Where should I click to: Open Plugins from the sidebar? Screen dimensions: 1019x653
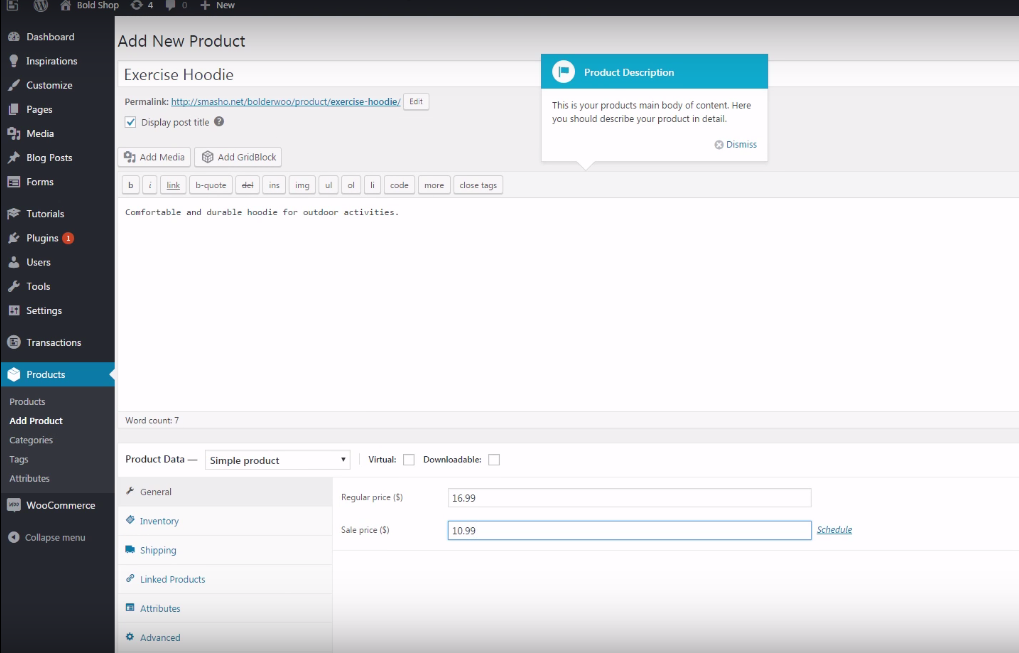[x=42, y=238]
